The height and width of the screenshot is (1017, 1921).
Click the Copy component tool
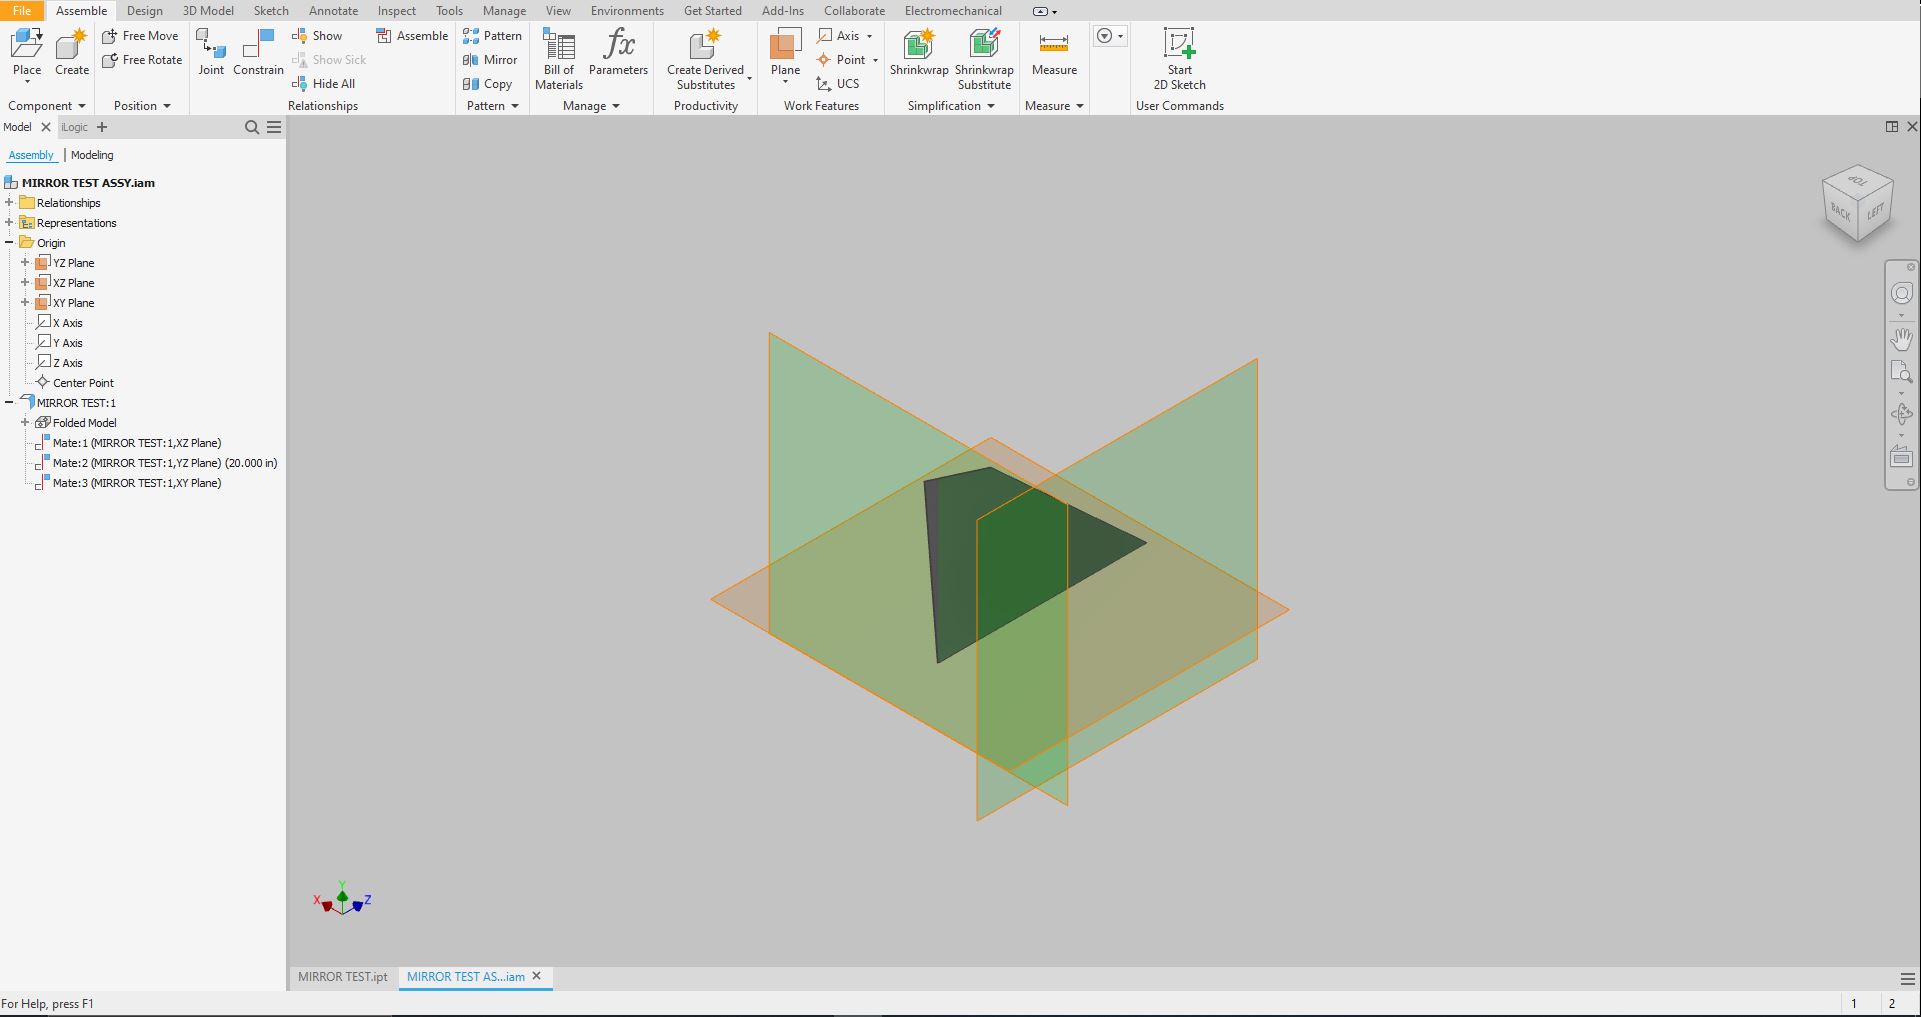tap(487, 84)
